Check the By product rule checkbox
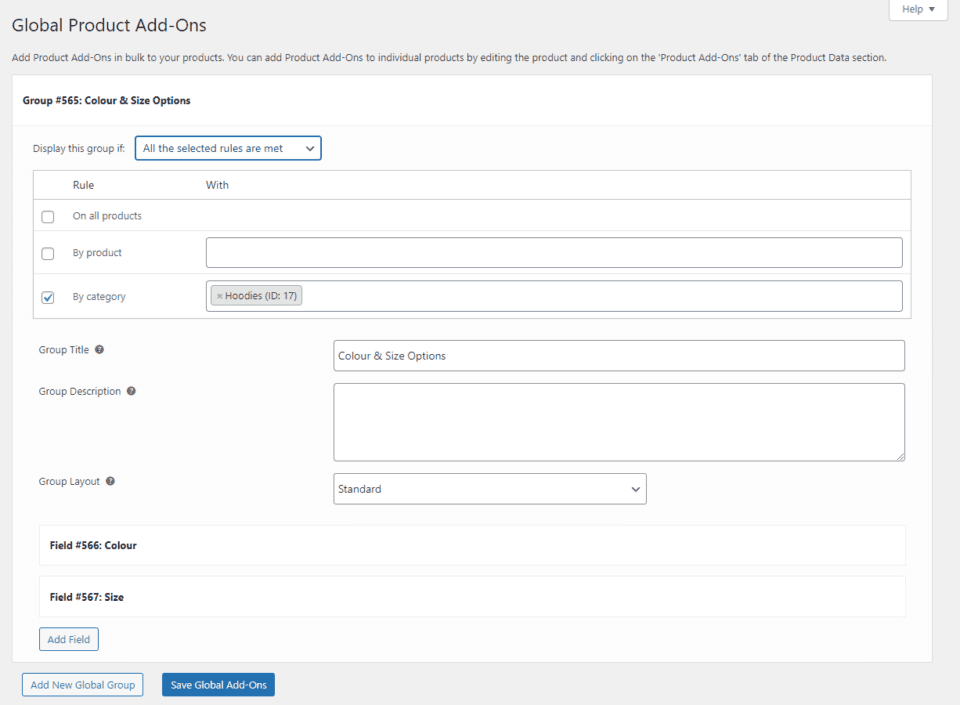Viewport: 960px width, 705px height. pyautogui.click(x=47, y=253)
